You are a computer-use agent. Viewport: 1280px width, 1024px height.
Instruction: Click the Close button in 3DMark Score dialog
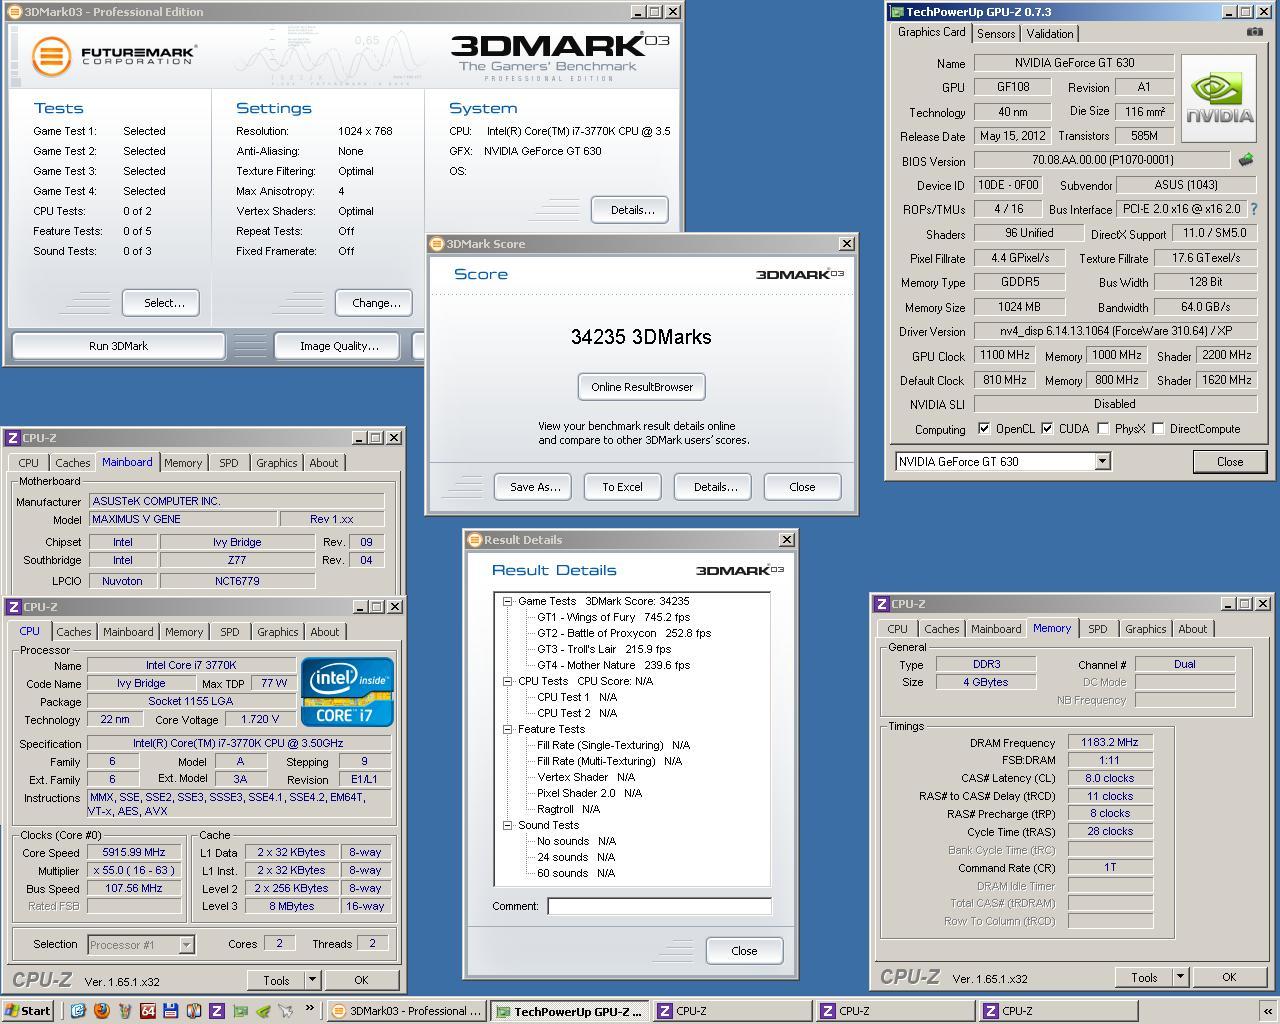tap(802, 487)
